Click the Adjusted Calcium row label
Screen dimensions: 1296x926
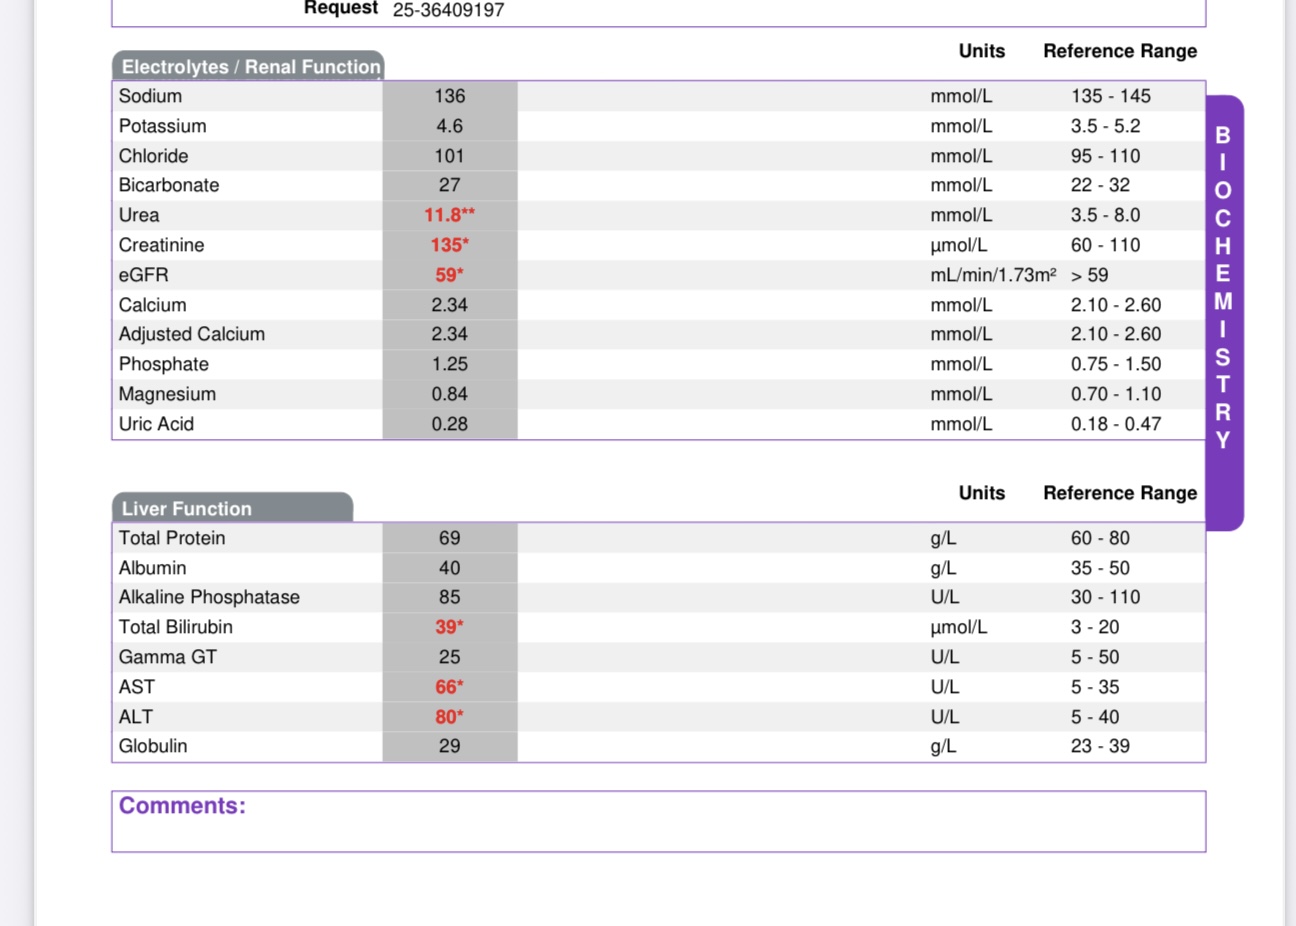pyautogui.click(x=192, y=334)
